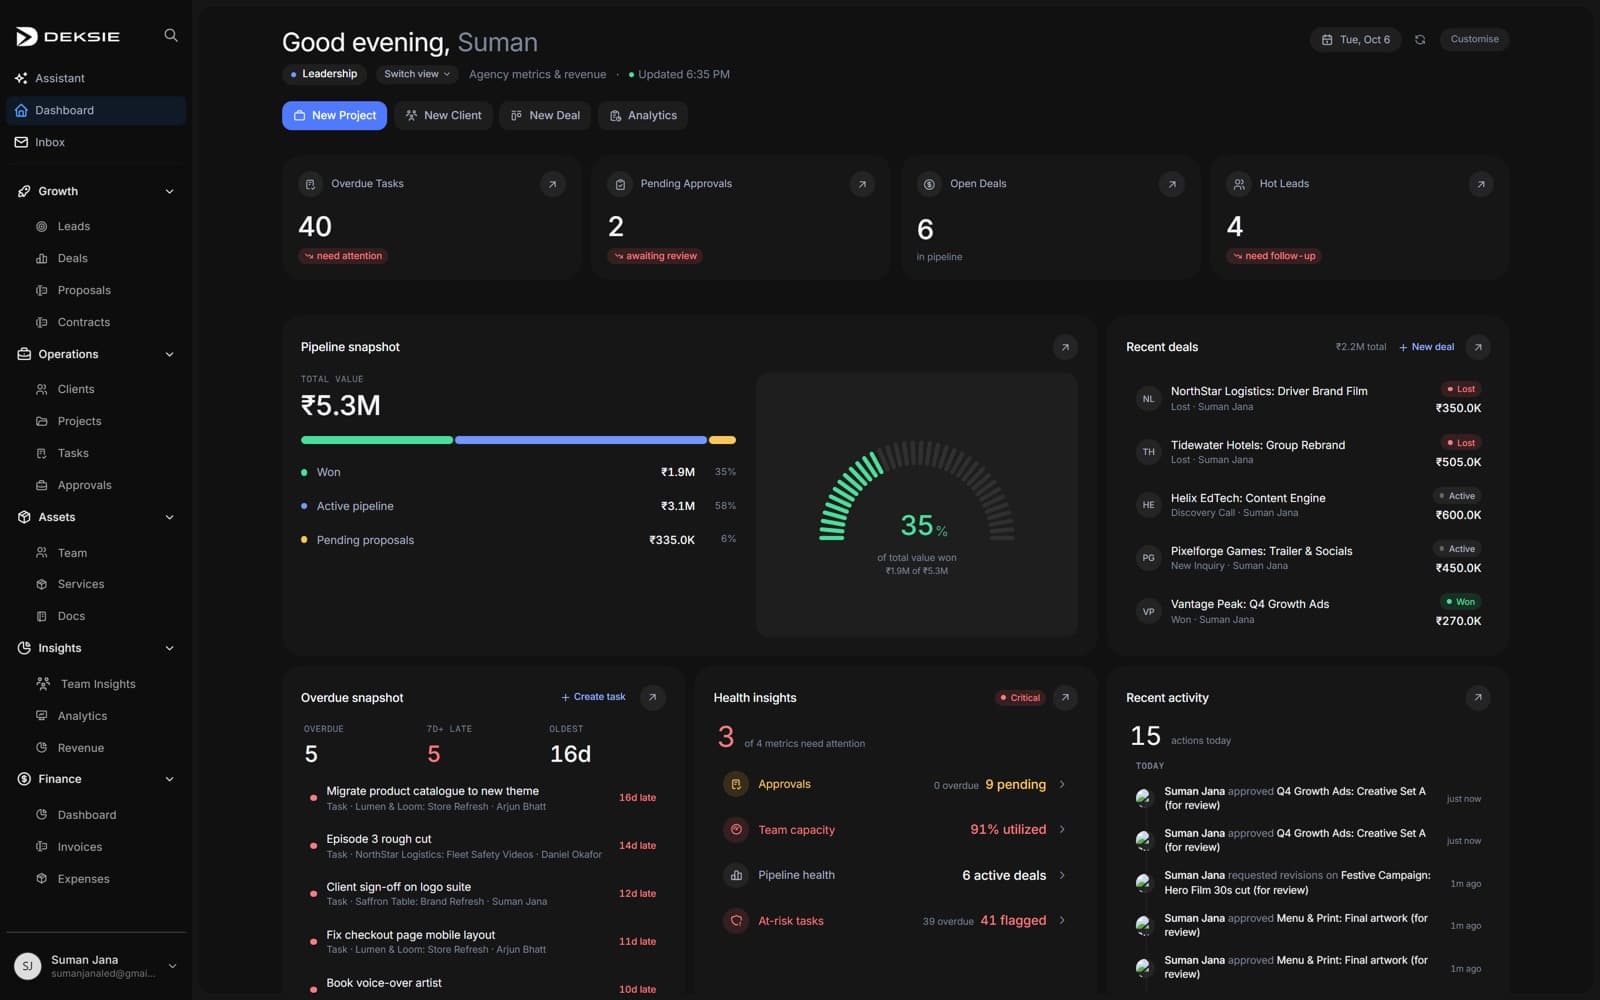Collapse the Finance sidebar section
This screenshot has height=1000, width=1600.
coord(169,779)
